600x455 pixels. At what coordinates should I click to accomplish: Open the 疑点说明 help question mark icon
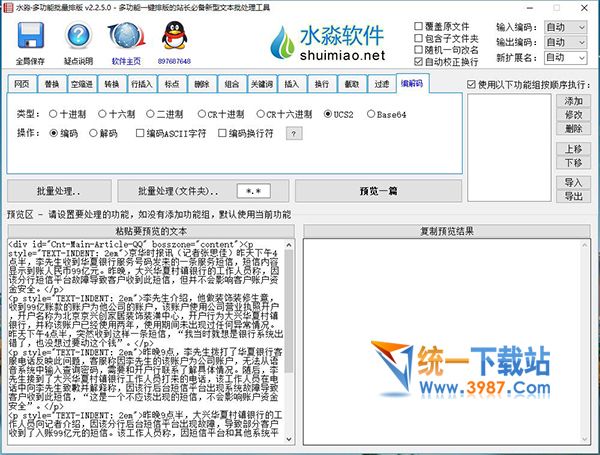point(78,36)
